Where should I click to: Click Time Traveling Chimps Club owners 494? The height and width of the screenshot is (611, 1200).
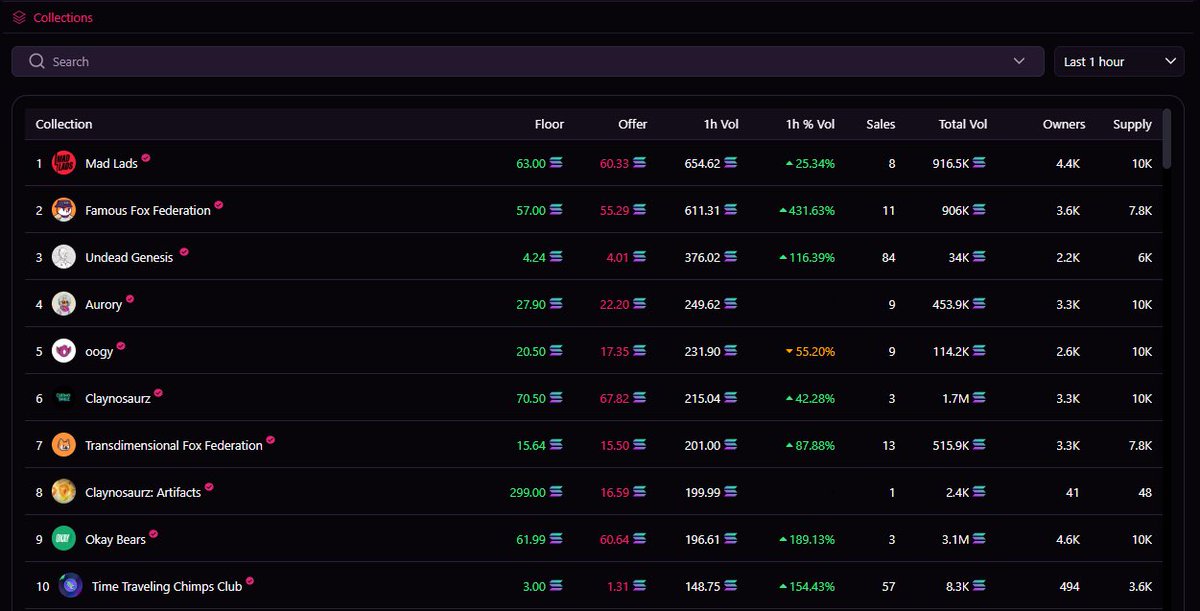tap(1070, 586)
